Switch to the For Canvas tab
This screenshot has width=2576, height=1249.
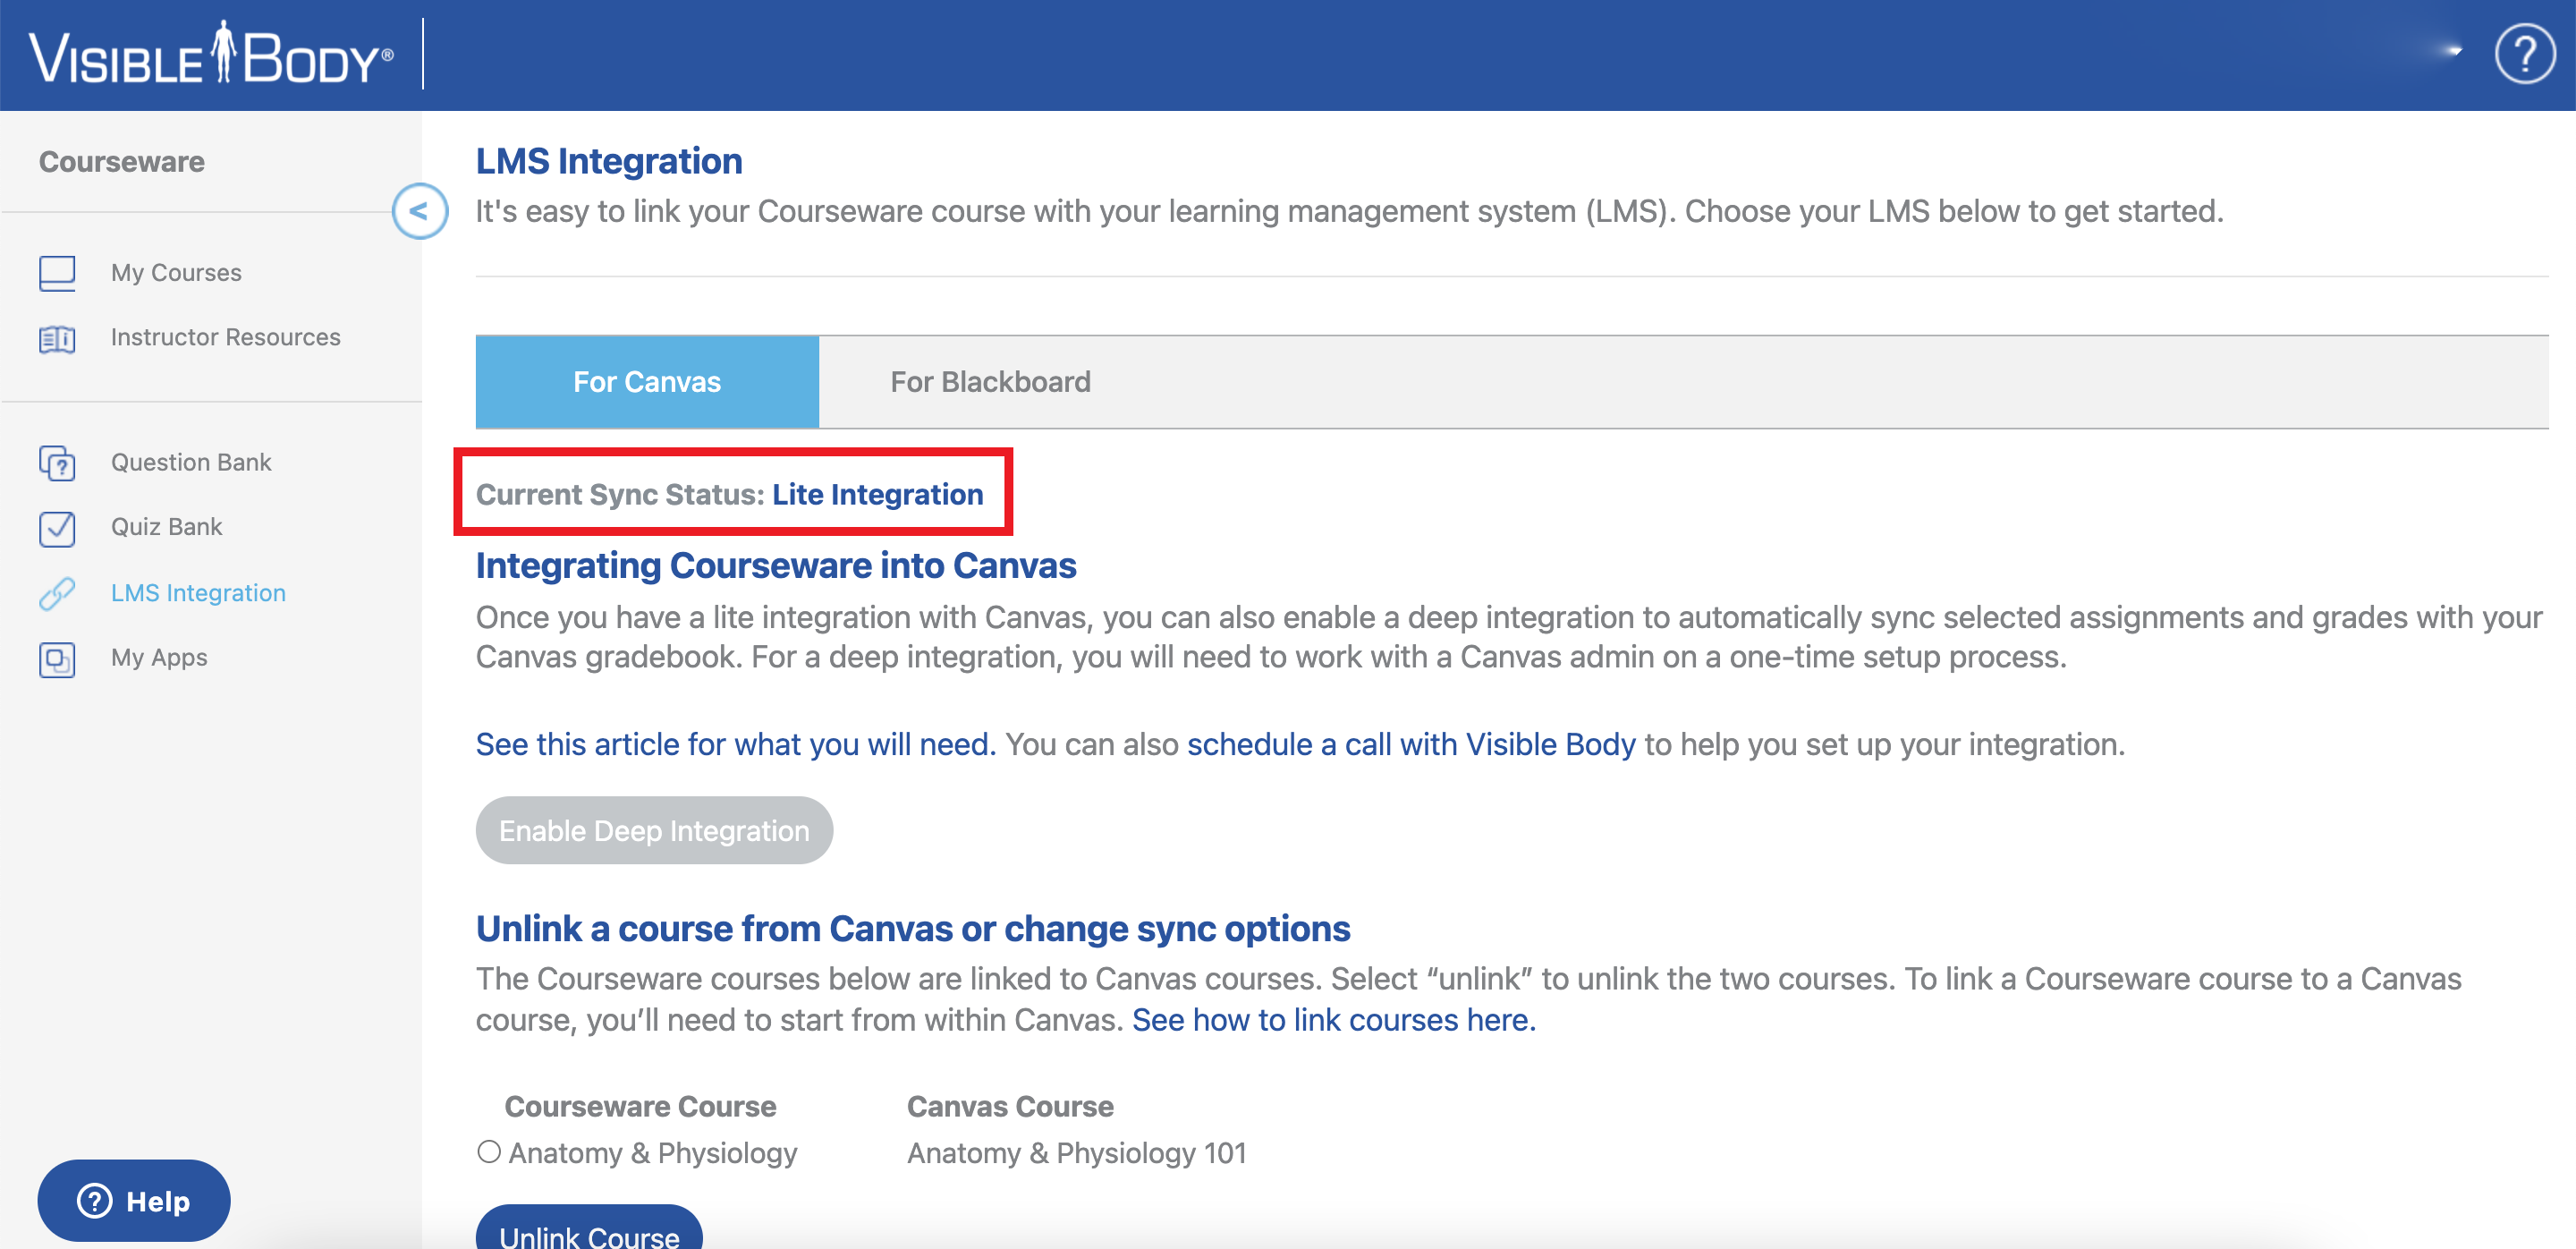point(646,381)
